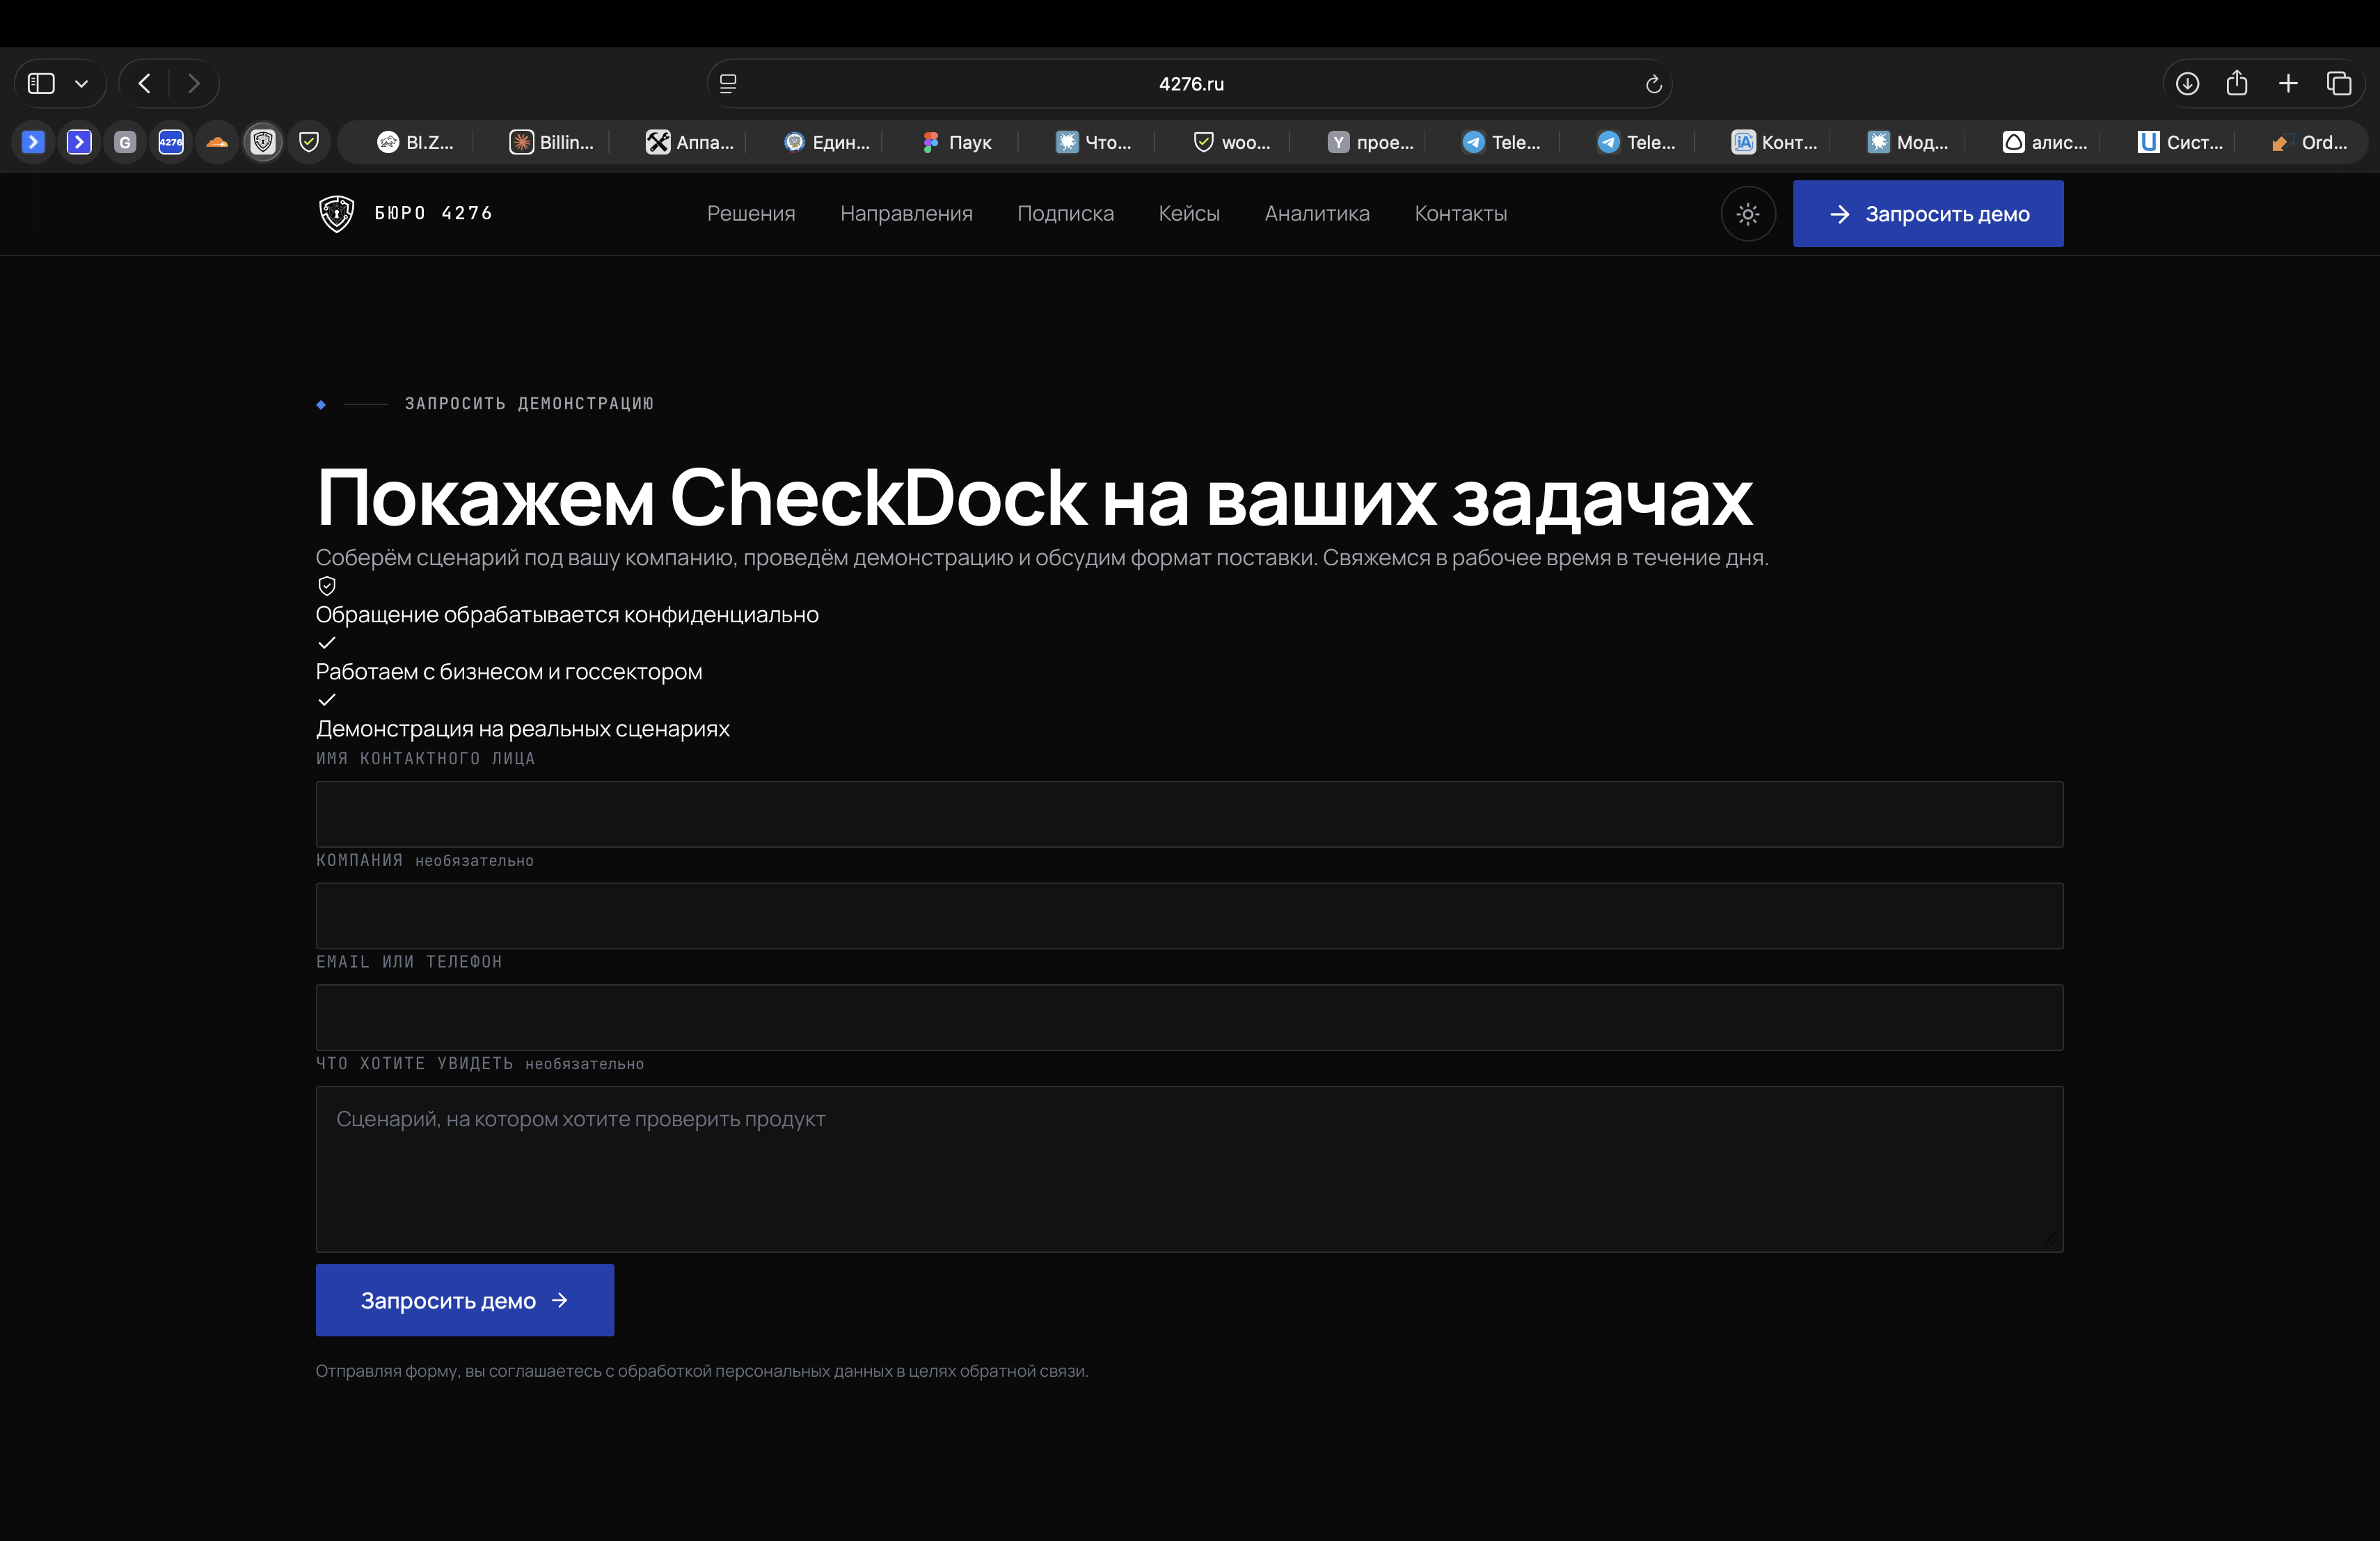Viewport: 2380px width, 1541px height.
Task: Open the Направления nav menu
Action: coord(906,213)
